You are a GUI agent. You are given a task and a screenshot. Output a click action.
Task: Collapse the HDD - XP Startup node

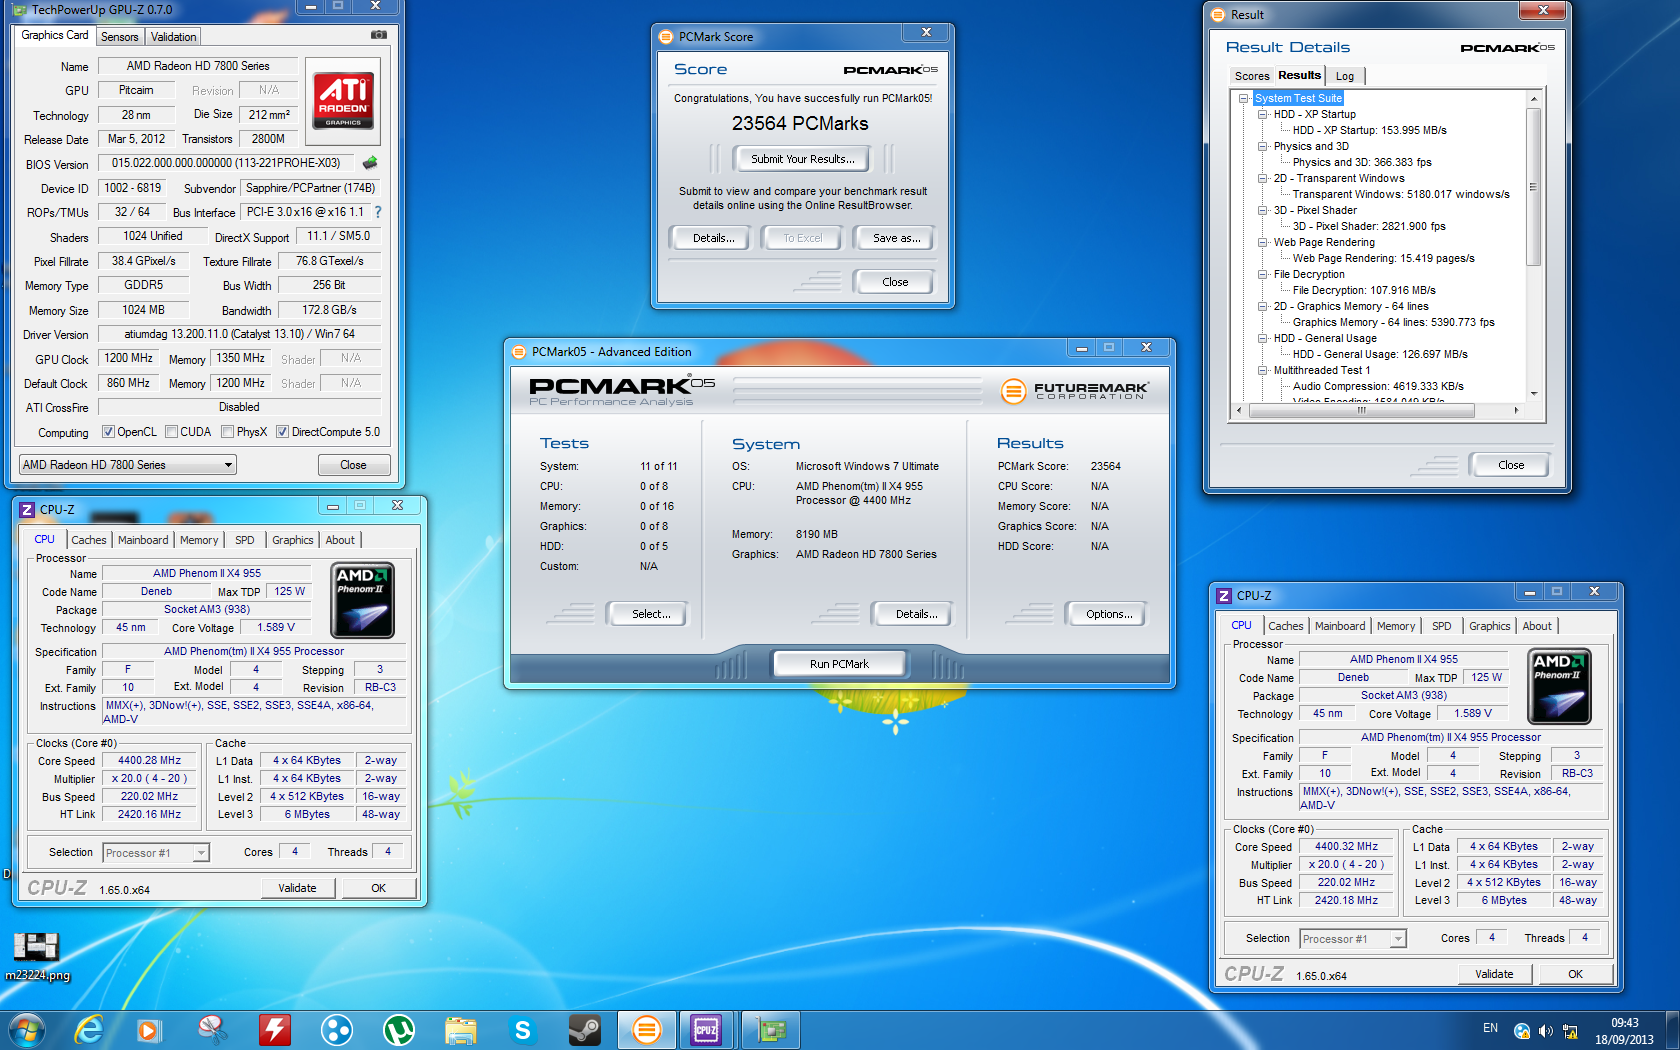(1262, 114)
